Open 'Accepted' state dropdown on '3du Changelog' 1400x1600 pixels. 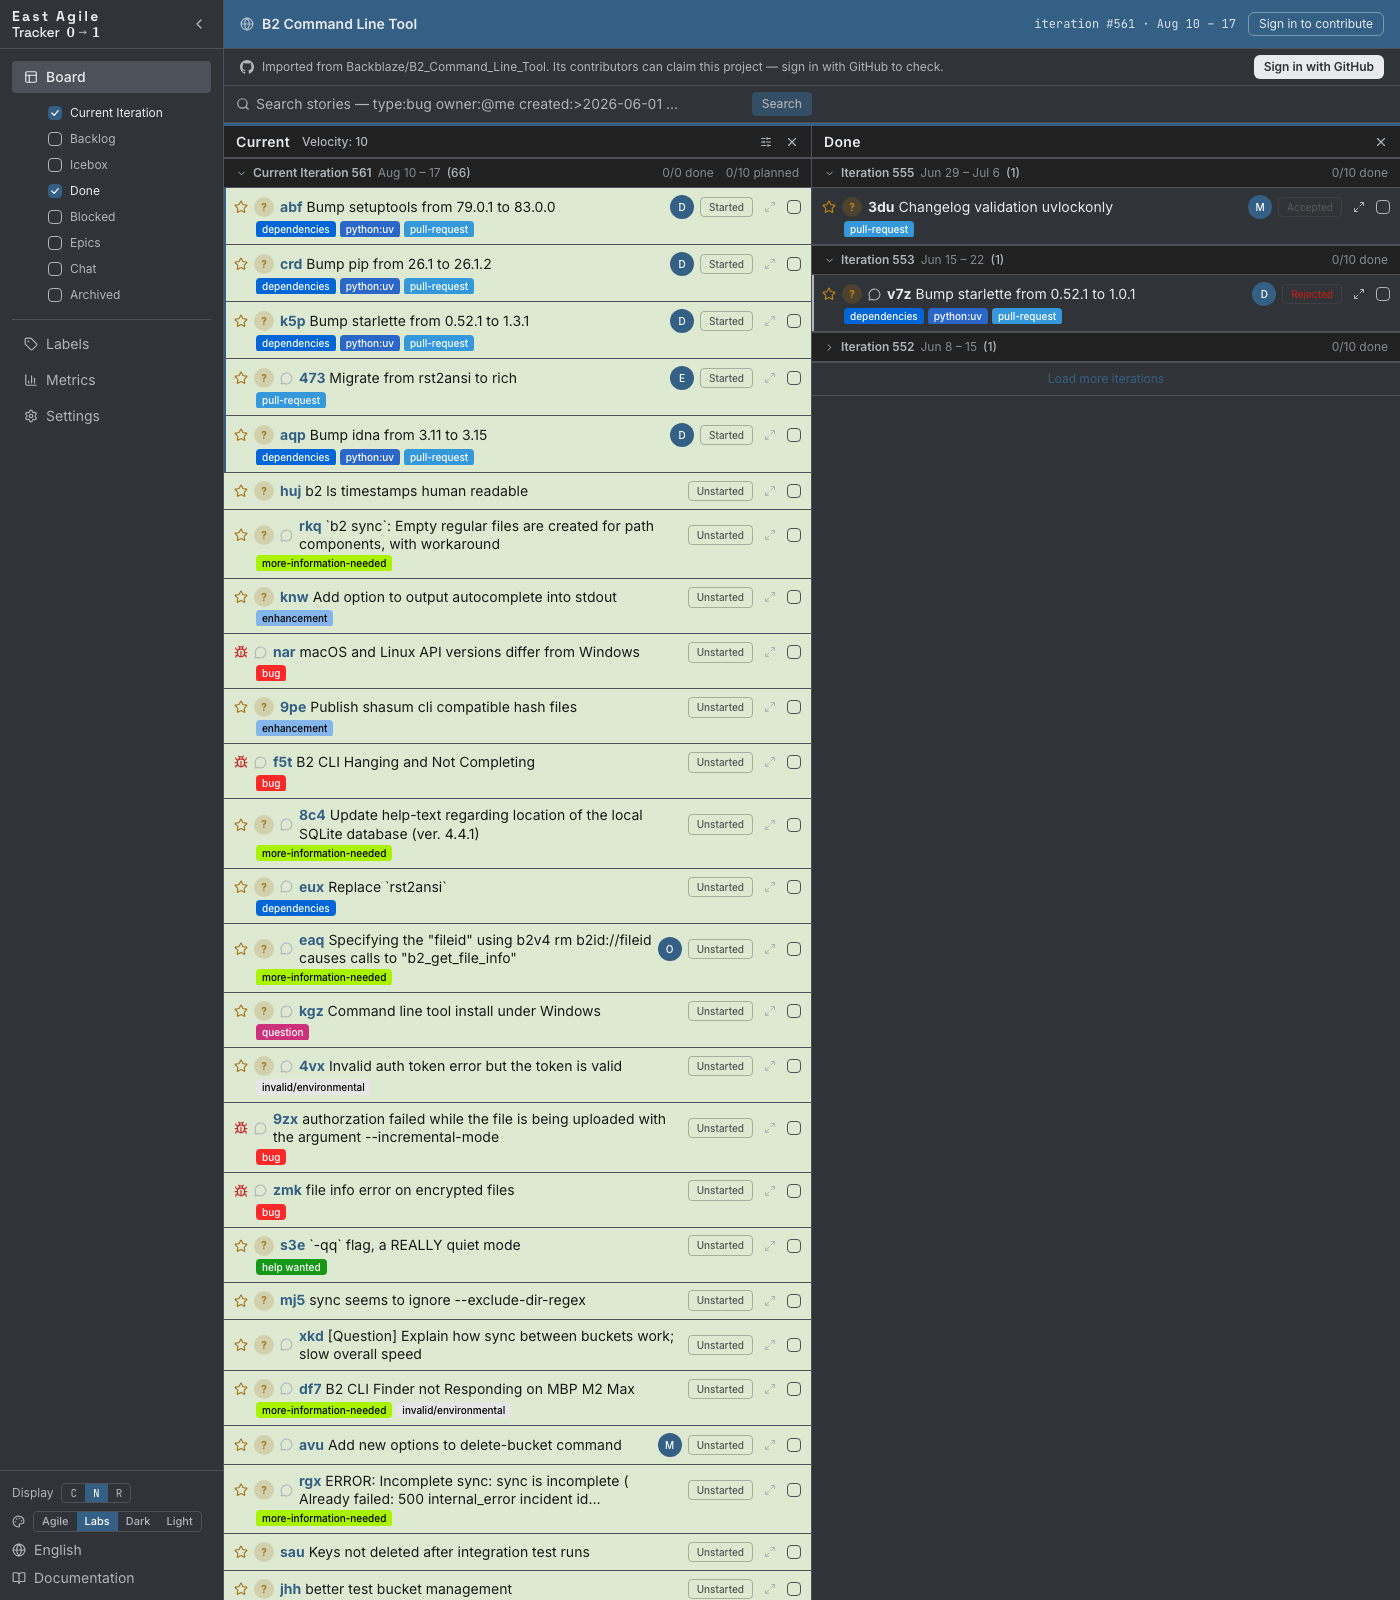[1310, 207]
